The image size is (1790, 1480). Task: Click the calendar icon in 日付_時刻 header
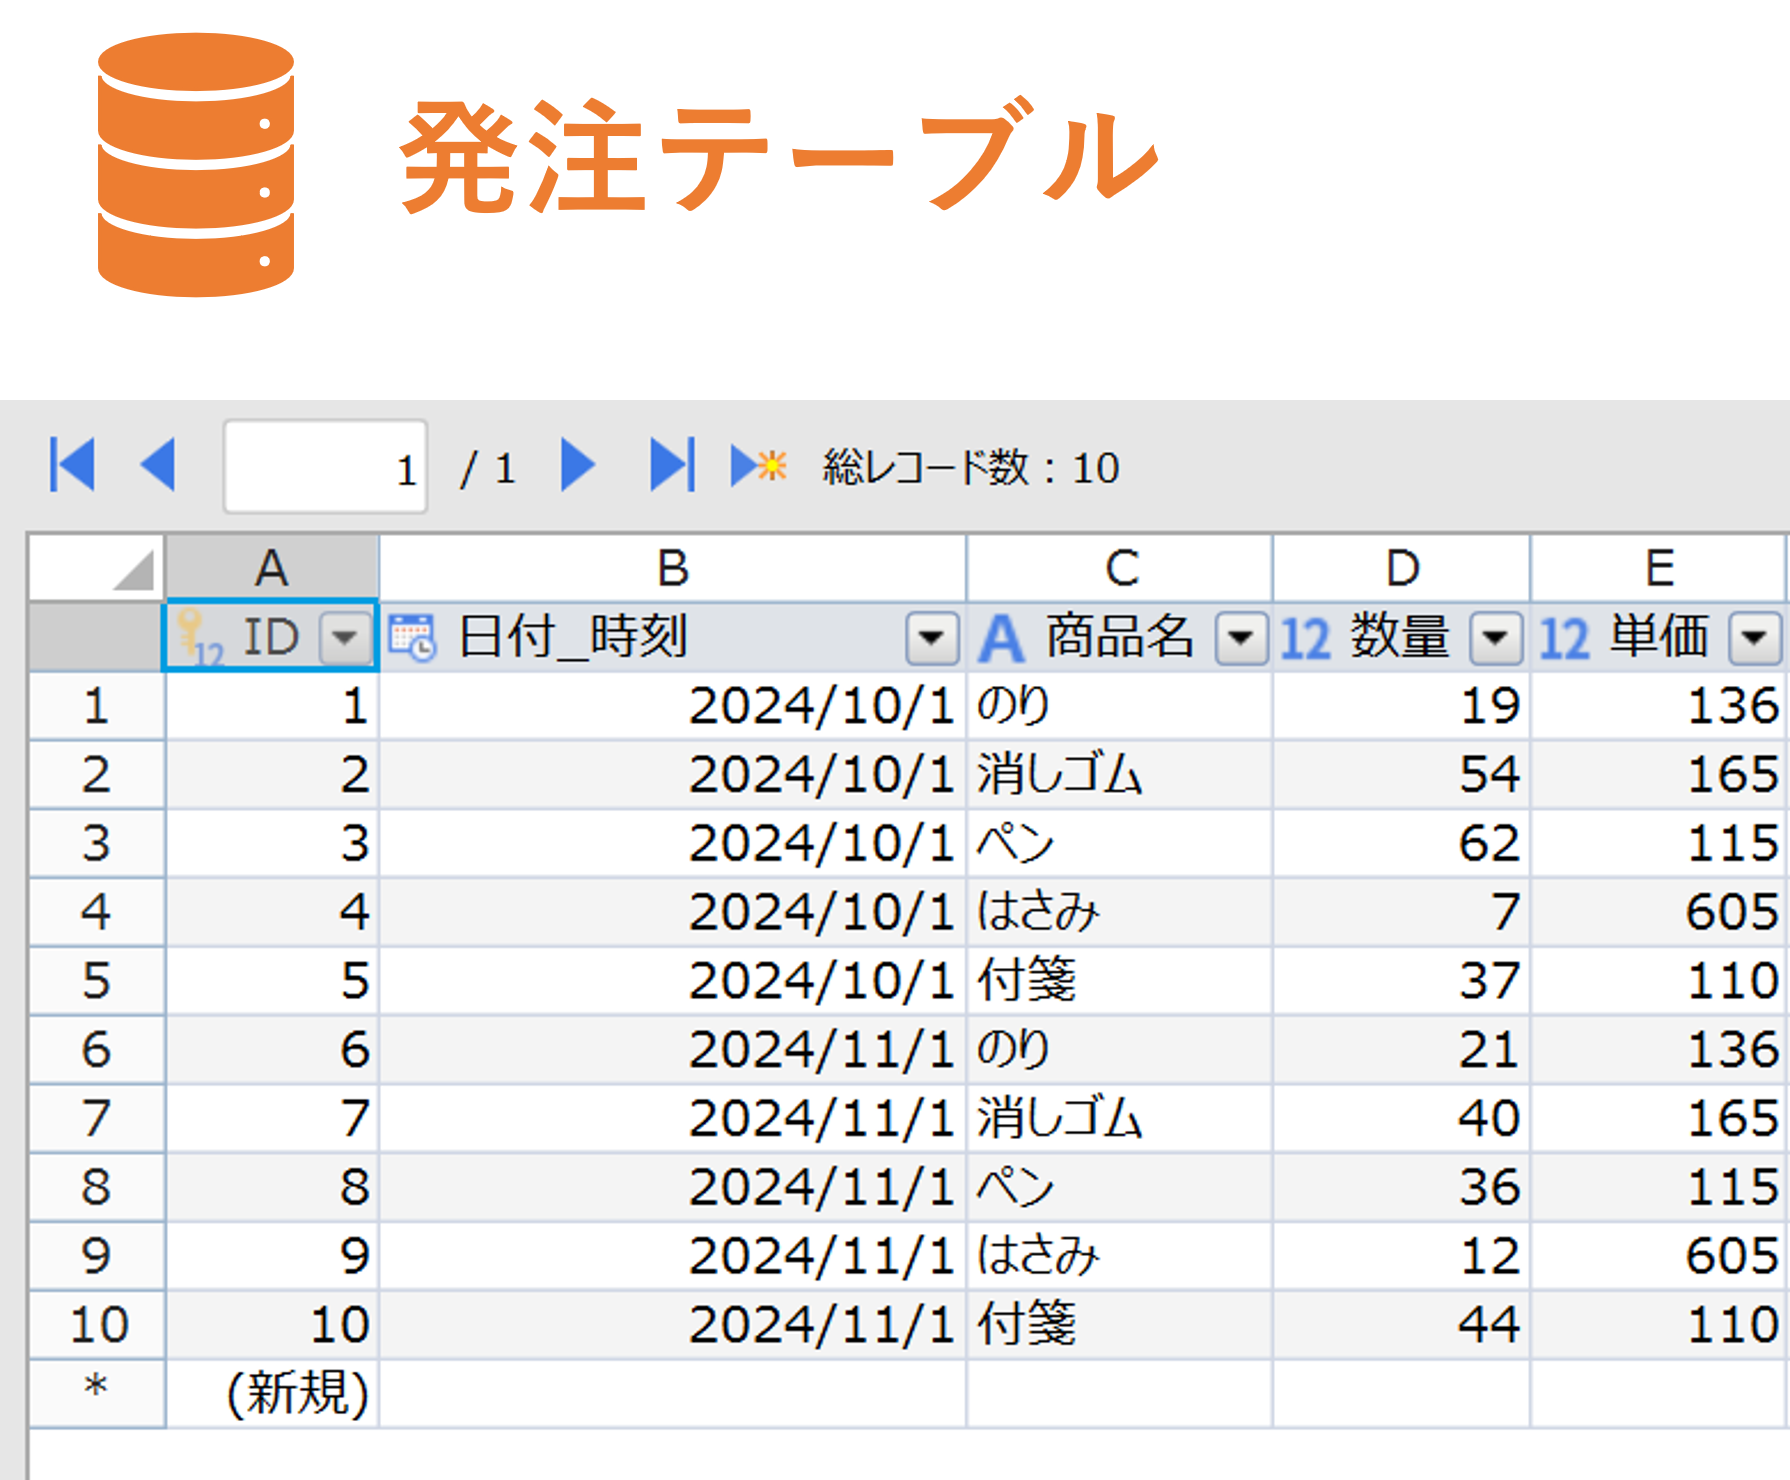pyautogui.click(x=412, y=638)
